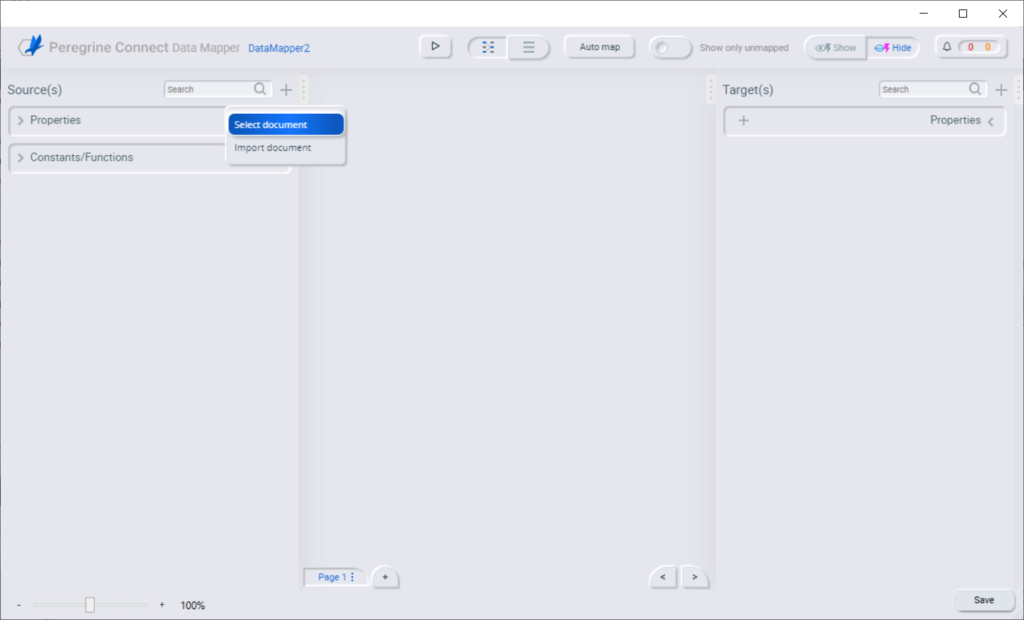1024x620 pixels.
Task: Choose Import document from the menu
Action: (x=286, y=147)
